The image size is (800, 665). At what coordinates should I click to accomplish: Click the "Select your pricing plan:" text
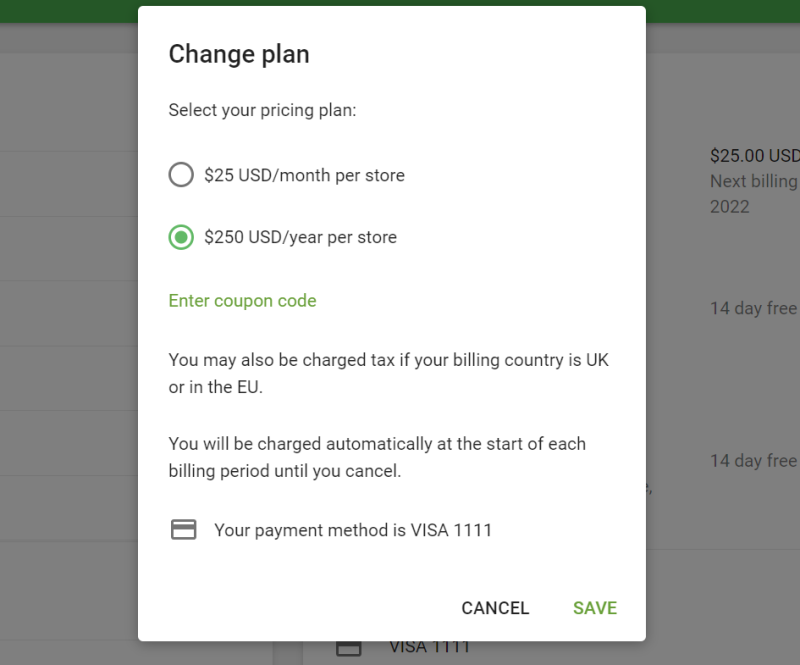tap(262, 110)
